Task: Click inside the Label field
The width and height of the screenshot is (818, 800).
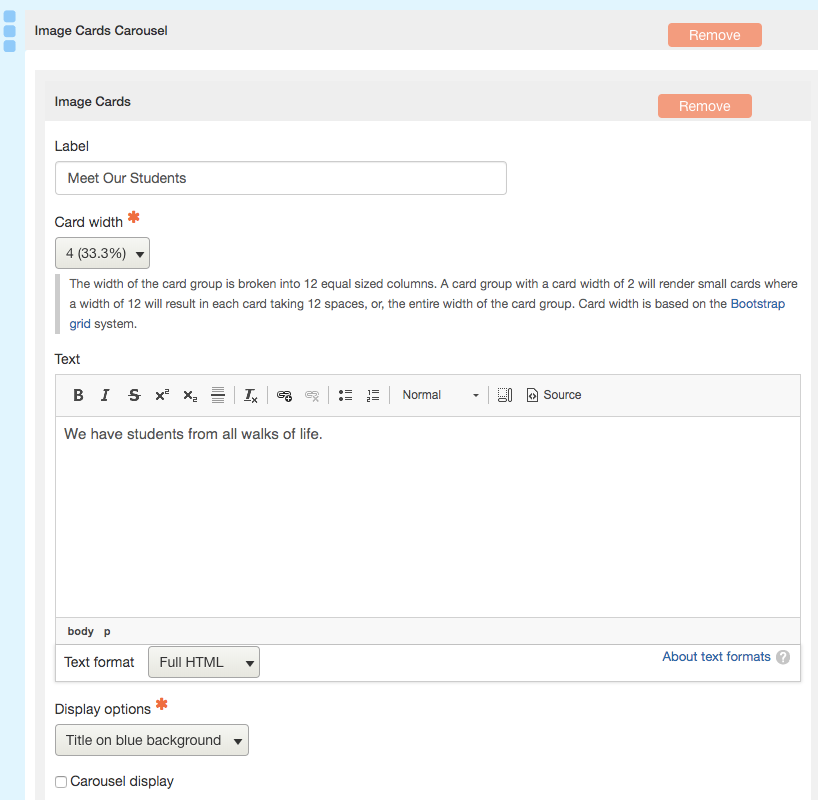Action: pyautogui.click(x=280, y=177)
